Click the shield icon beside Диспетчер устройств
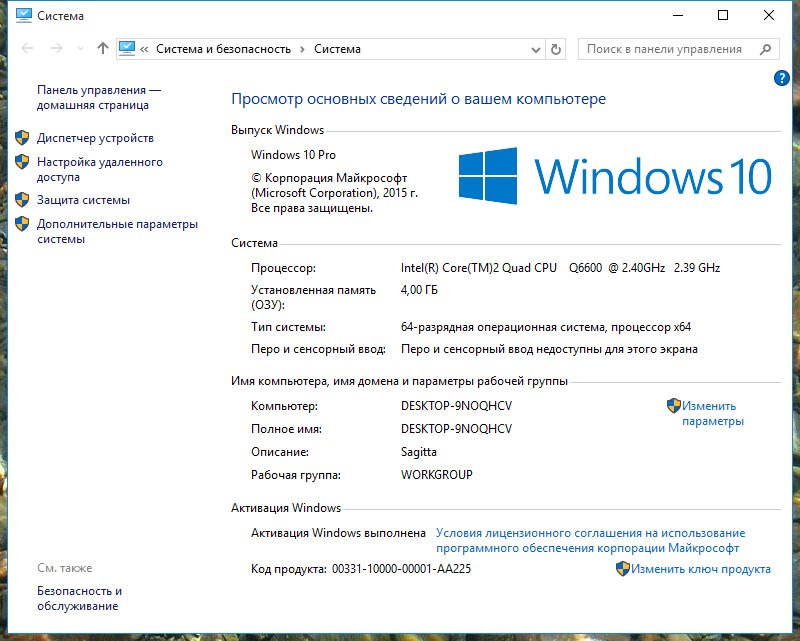Viewport: 800px width, 641px height. pyautogui.click(x=22, y=137)
